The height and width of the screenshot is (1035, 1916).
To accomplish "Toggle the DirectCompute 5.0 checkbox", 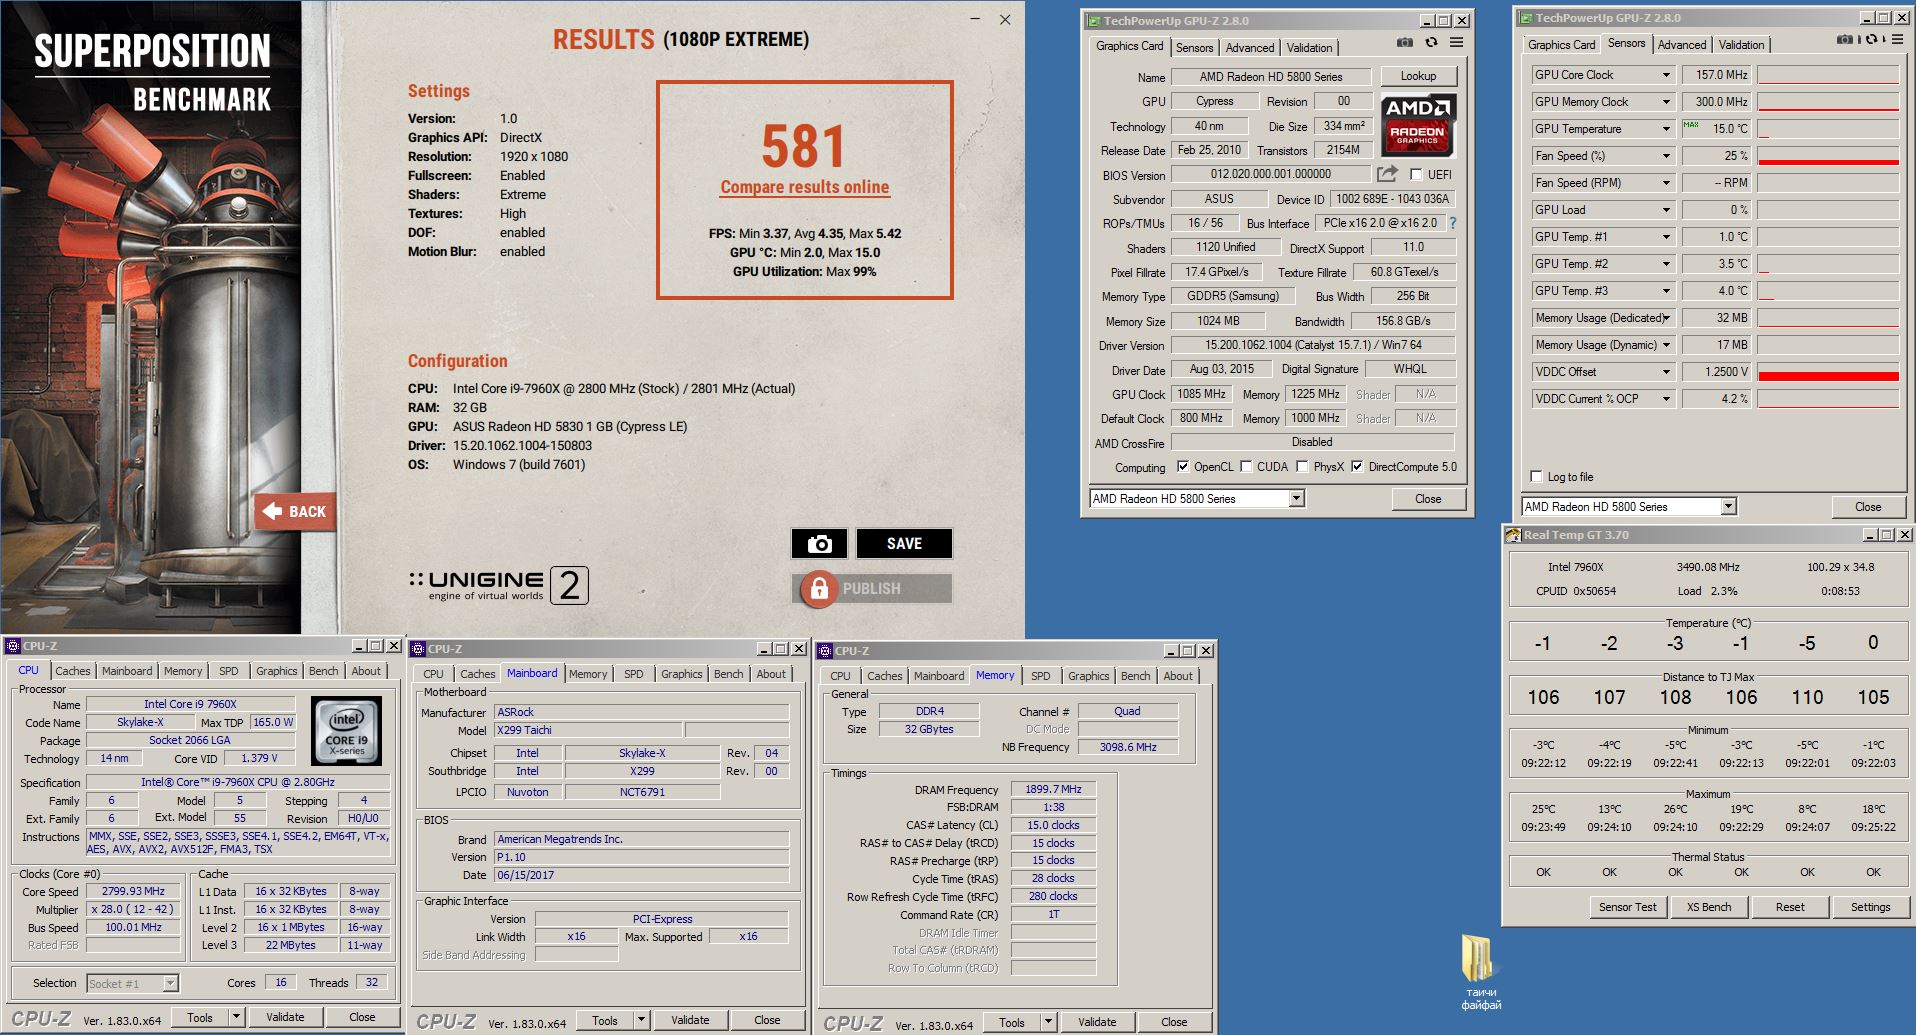I will tap(1357, 466).
